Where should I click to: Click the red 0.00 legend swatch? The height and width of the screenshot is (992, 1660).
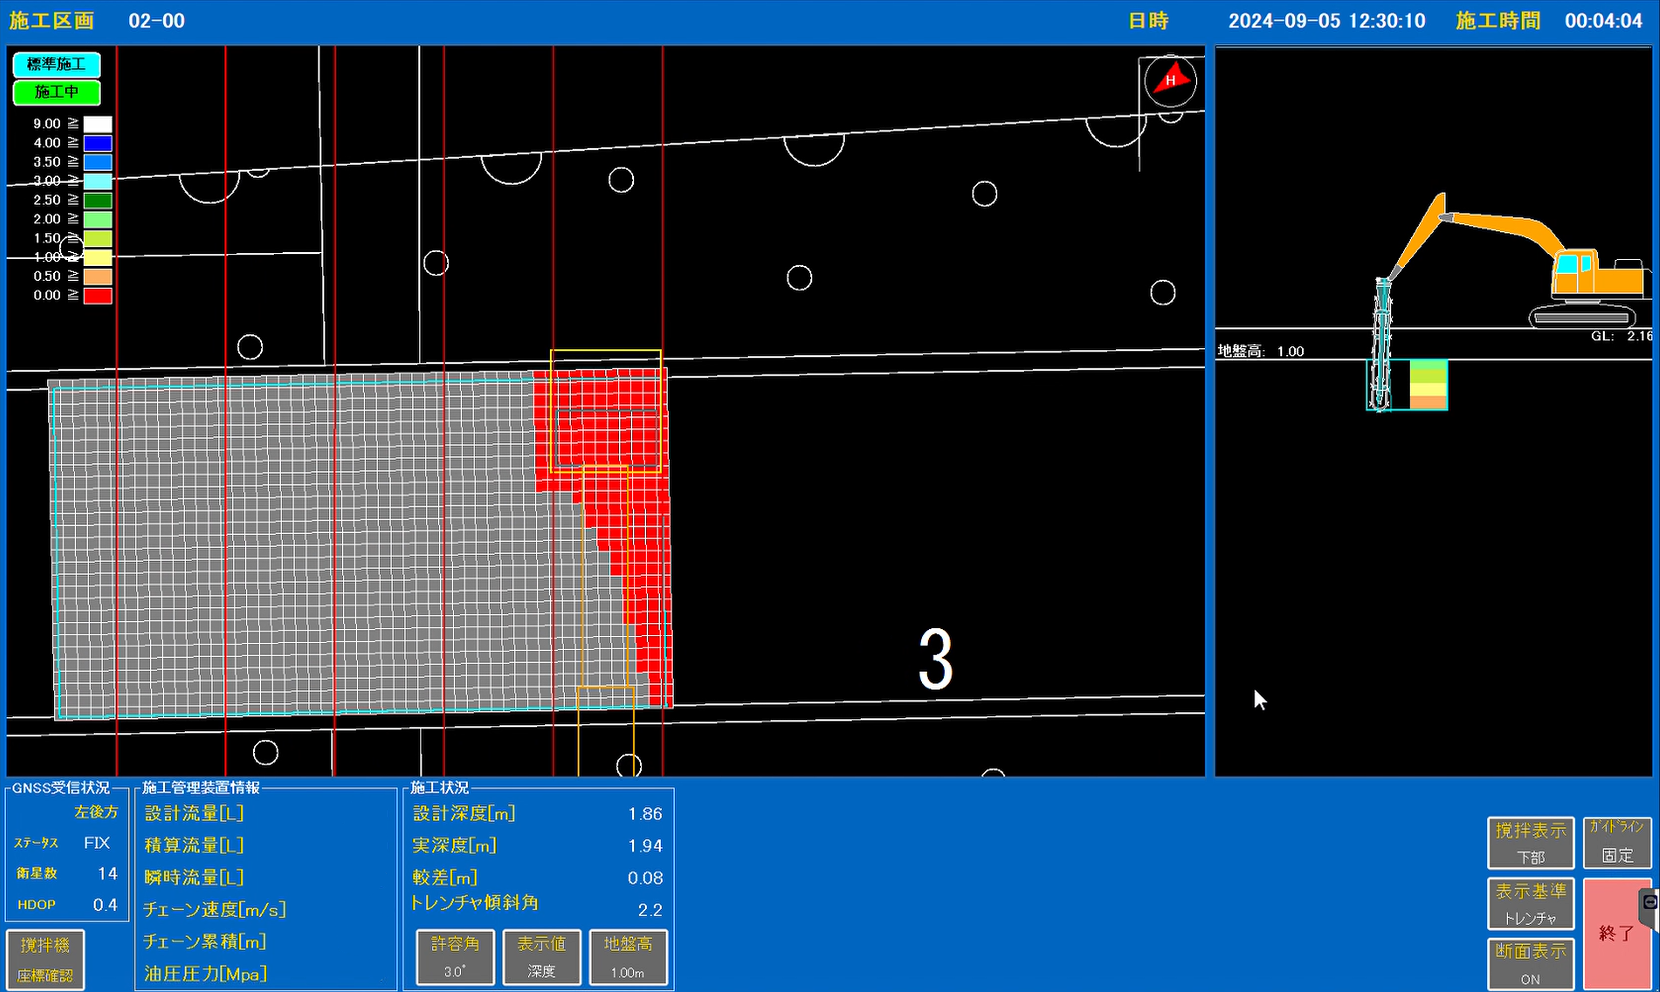tap(97, 296)
